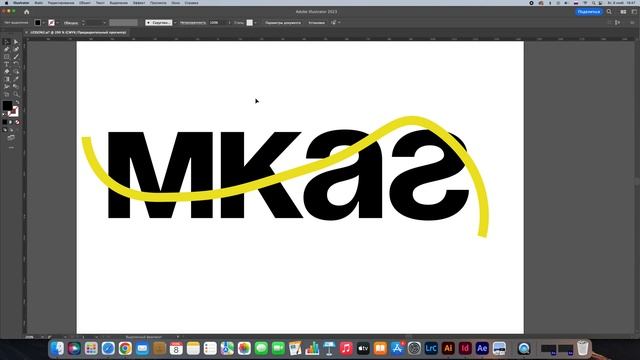640x360 pixels.
Task: Enable Draw Behind mode
Action: pyautogui.click(x=11, y=130)
